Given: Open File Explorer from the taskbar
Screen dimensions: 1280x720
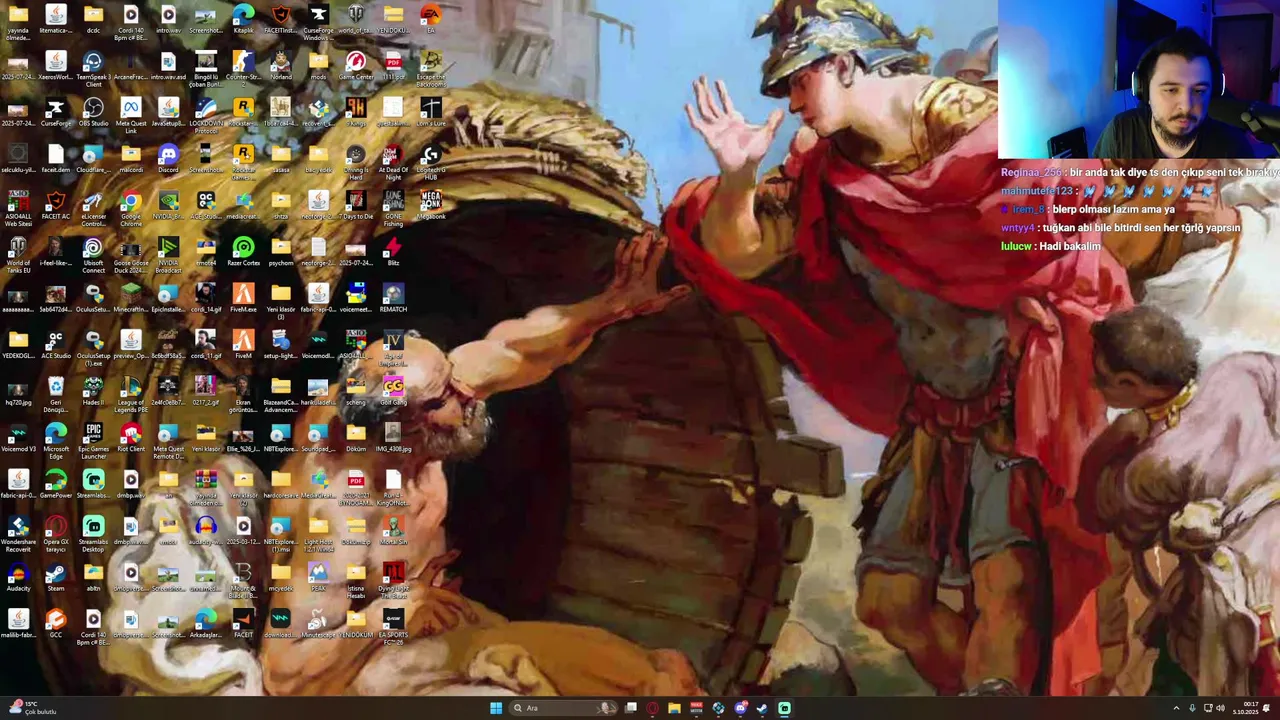Looking at the screenshot, I should (674, 708).
